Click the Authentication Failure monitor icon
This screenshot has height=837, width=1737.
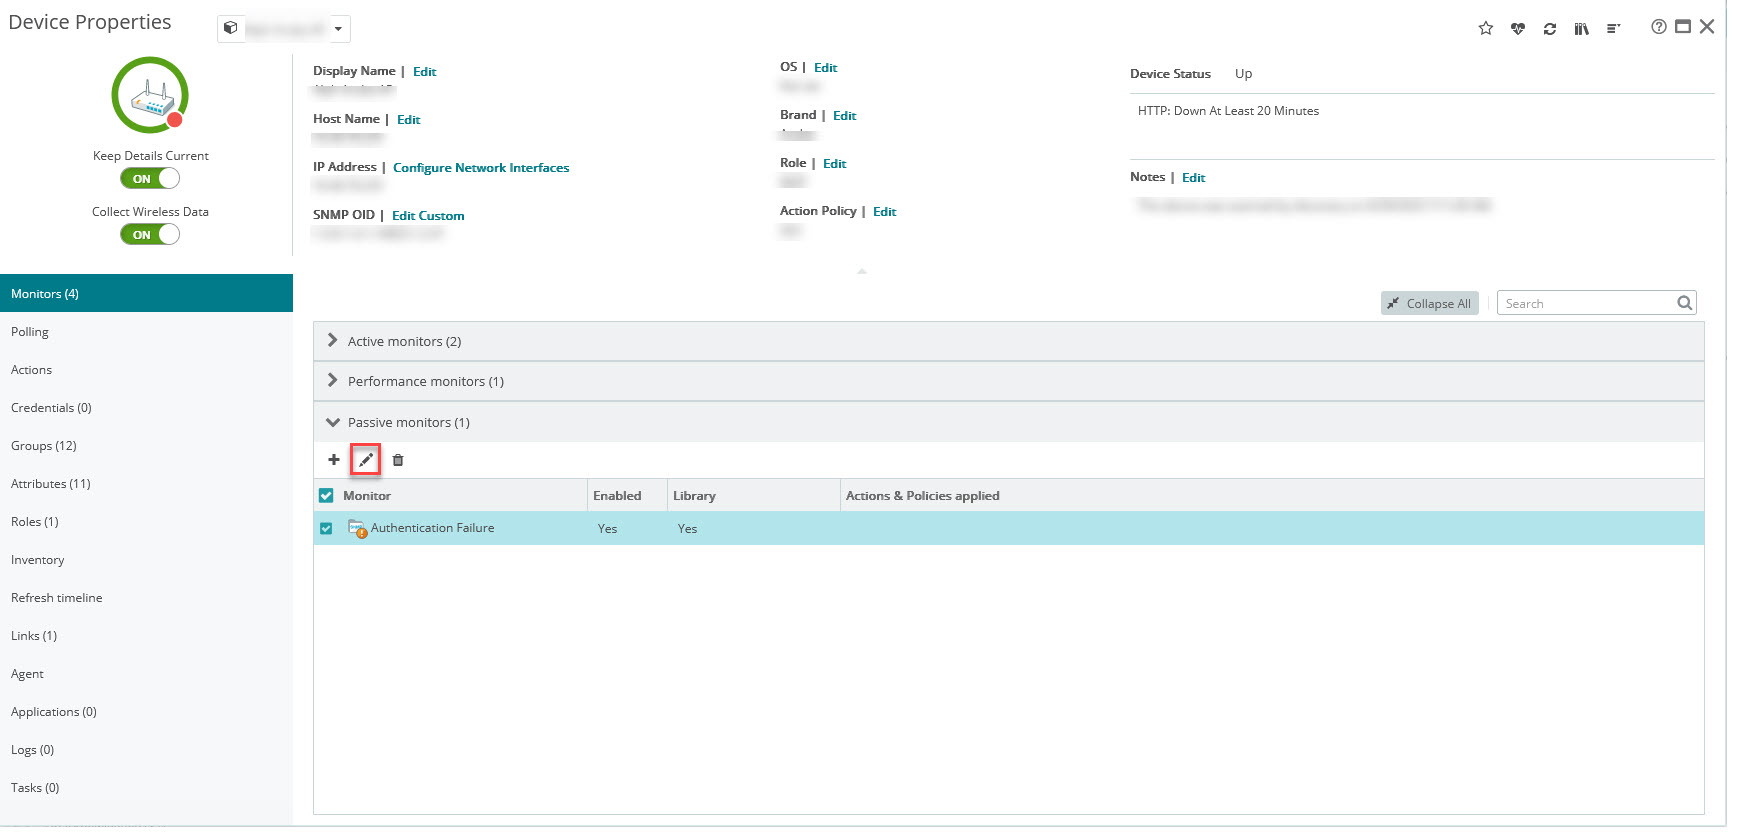[358, 528]
